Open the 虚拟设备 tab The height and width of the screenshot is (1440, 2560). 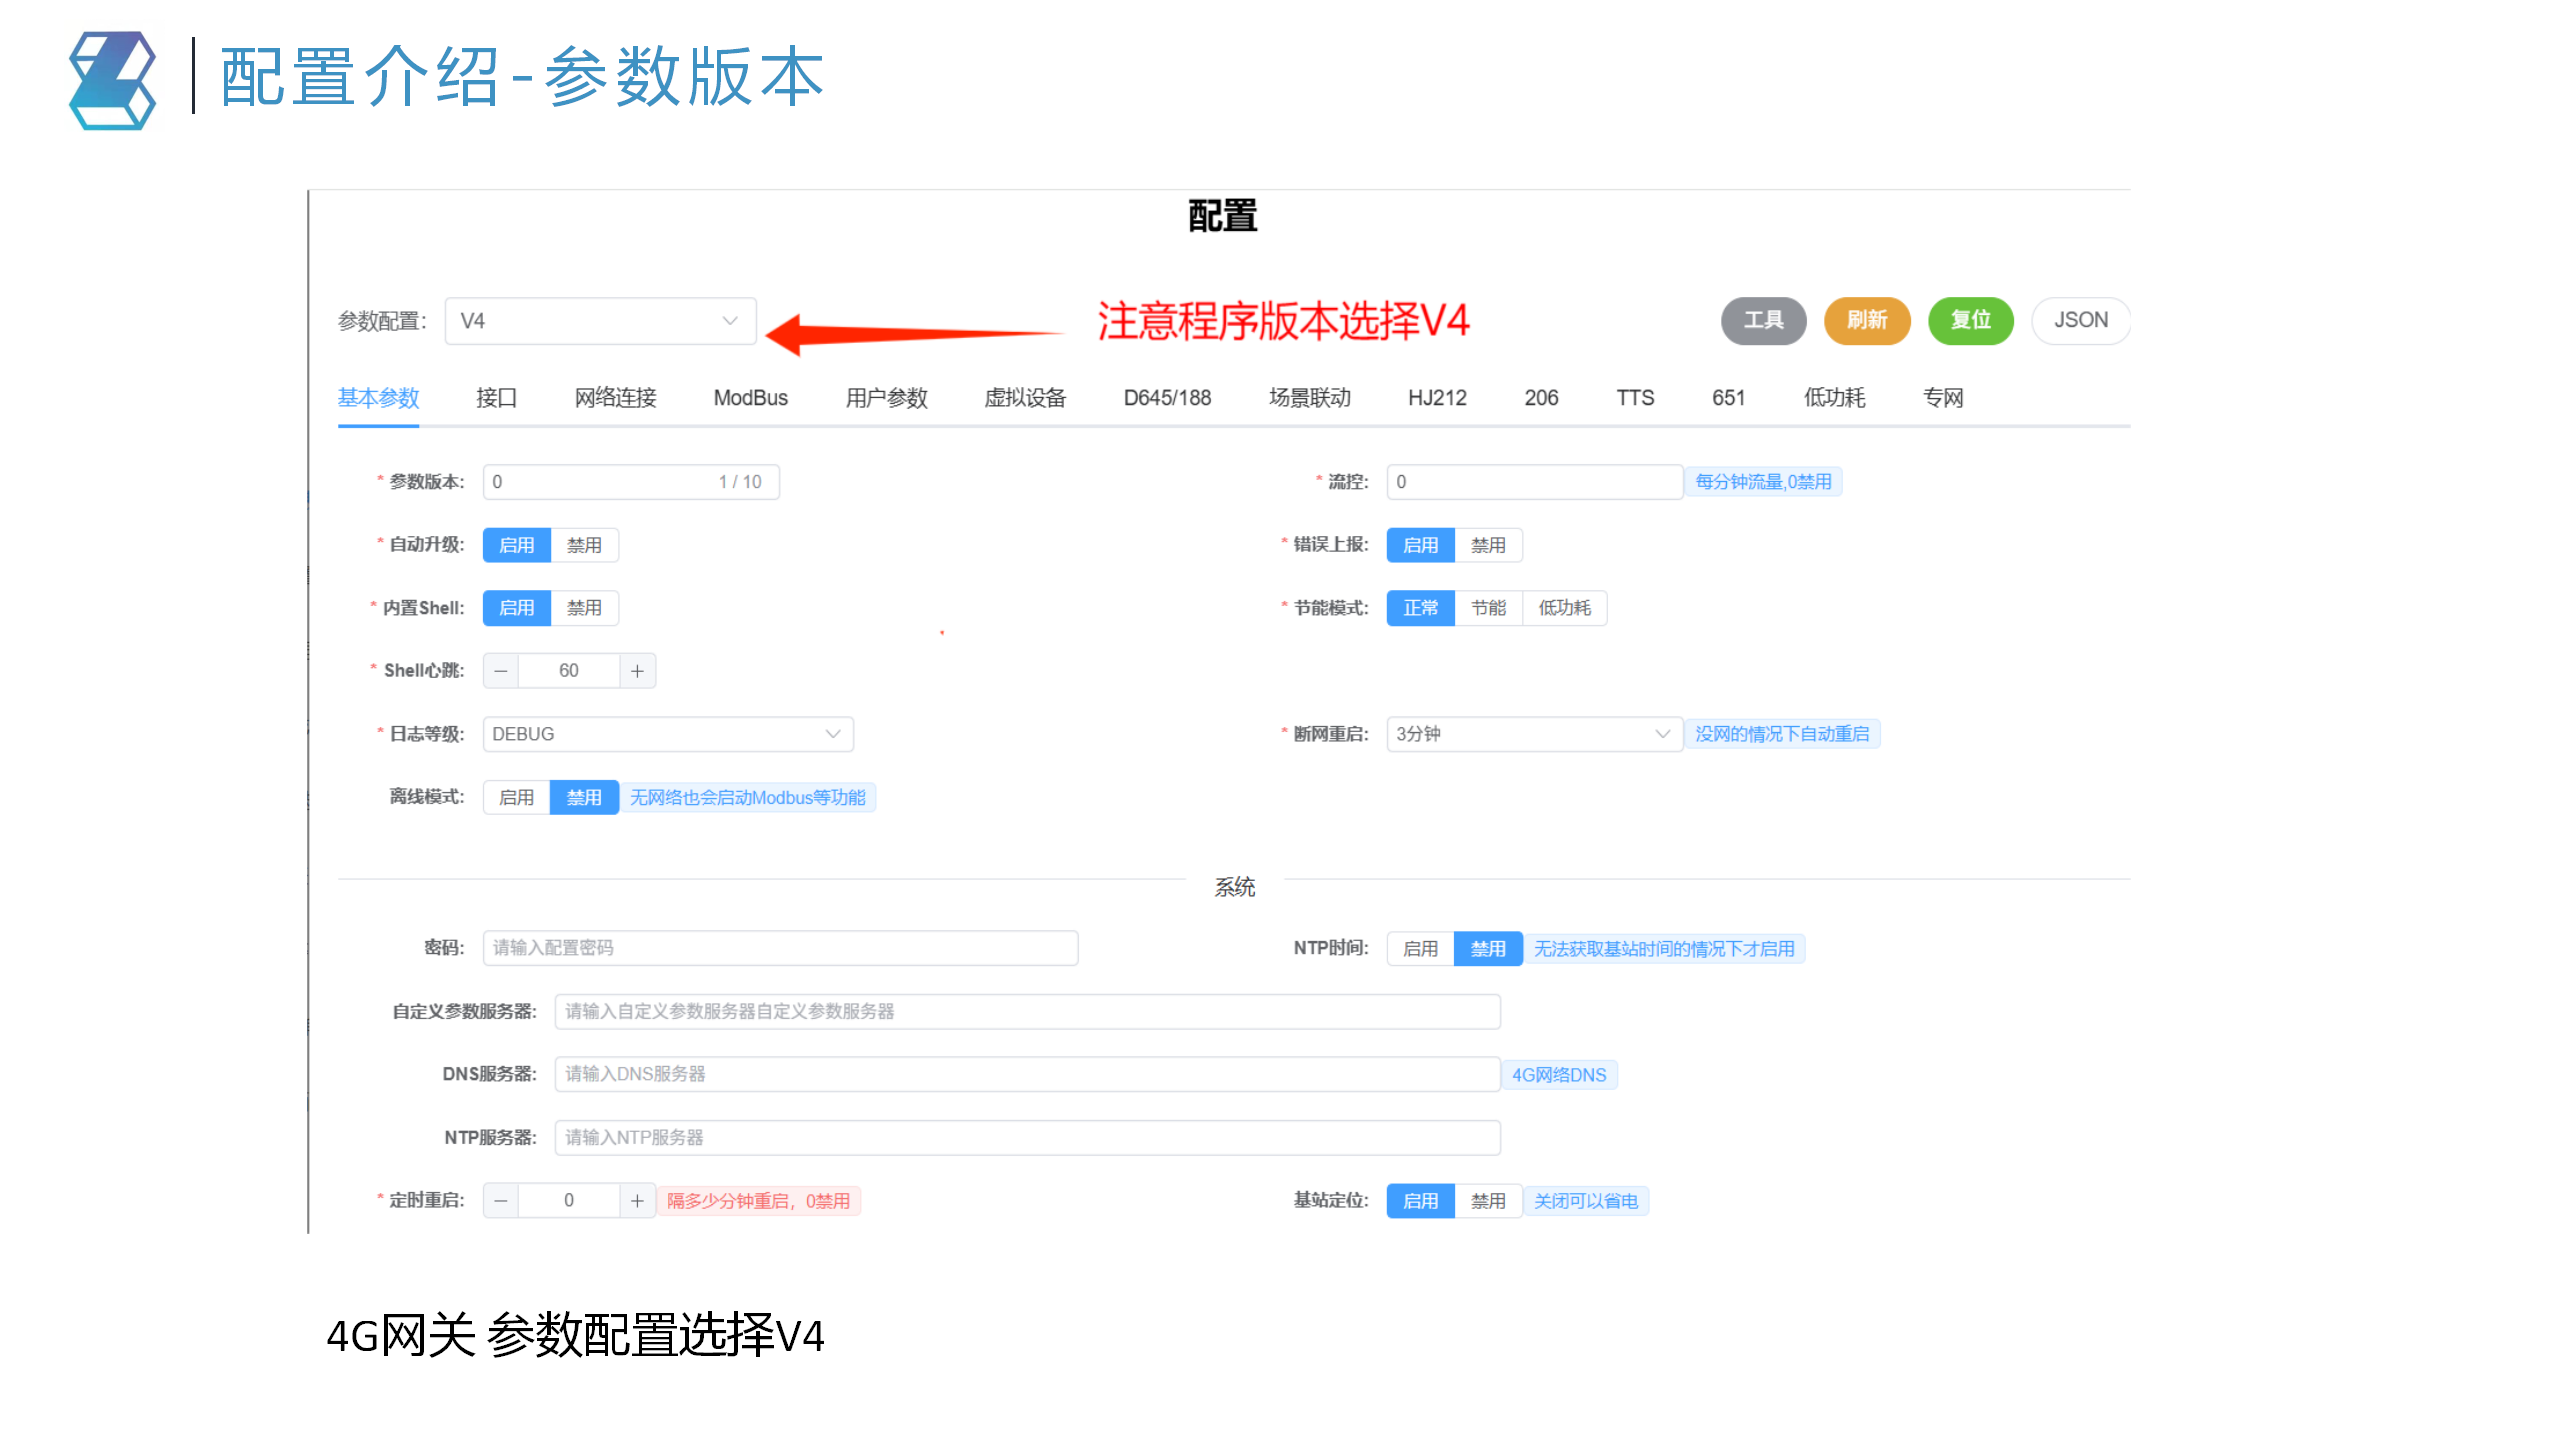(1024, 397)
